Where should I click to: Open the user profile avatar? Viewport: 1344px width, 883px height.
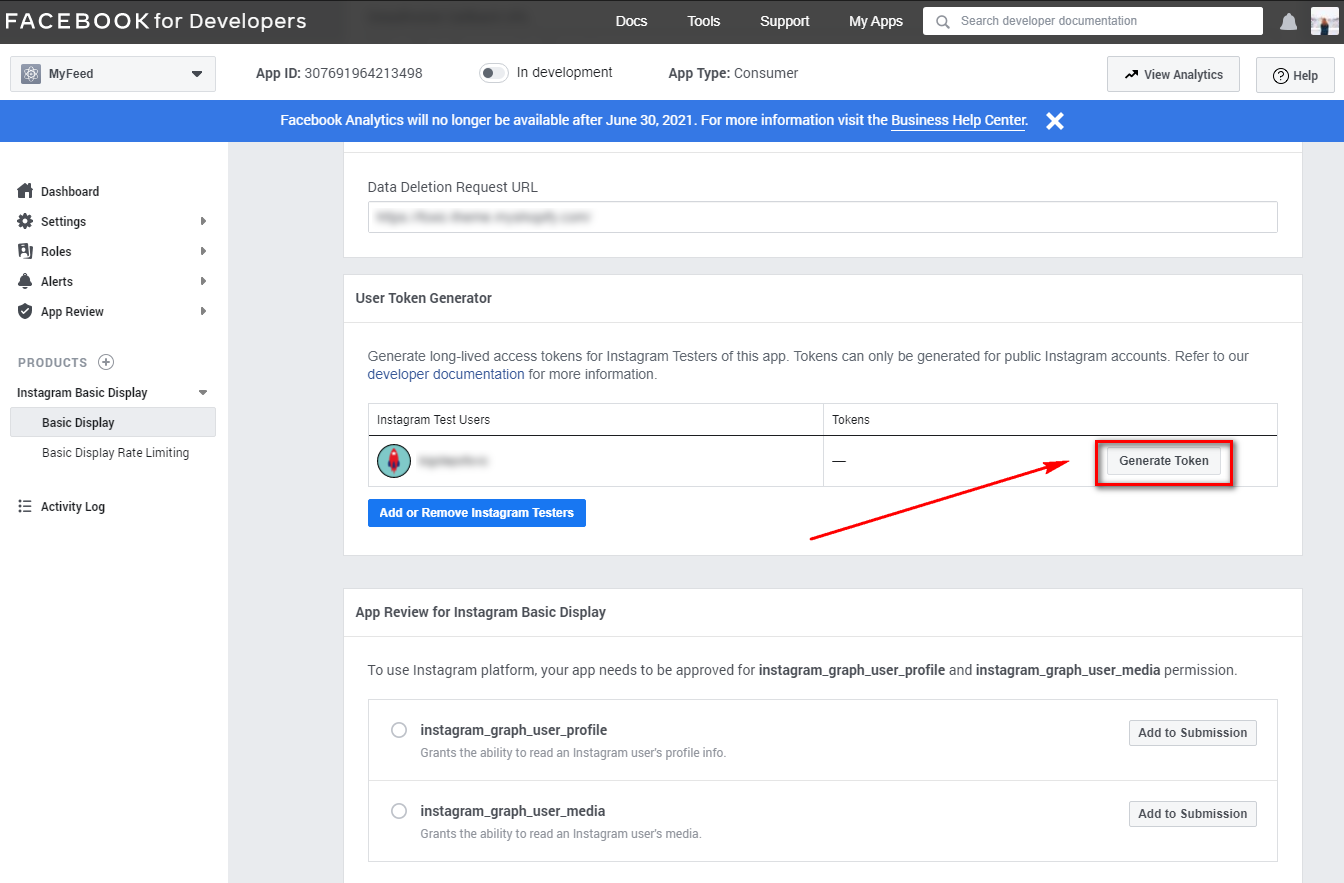1324,21
